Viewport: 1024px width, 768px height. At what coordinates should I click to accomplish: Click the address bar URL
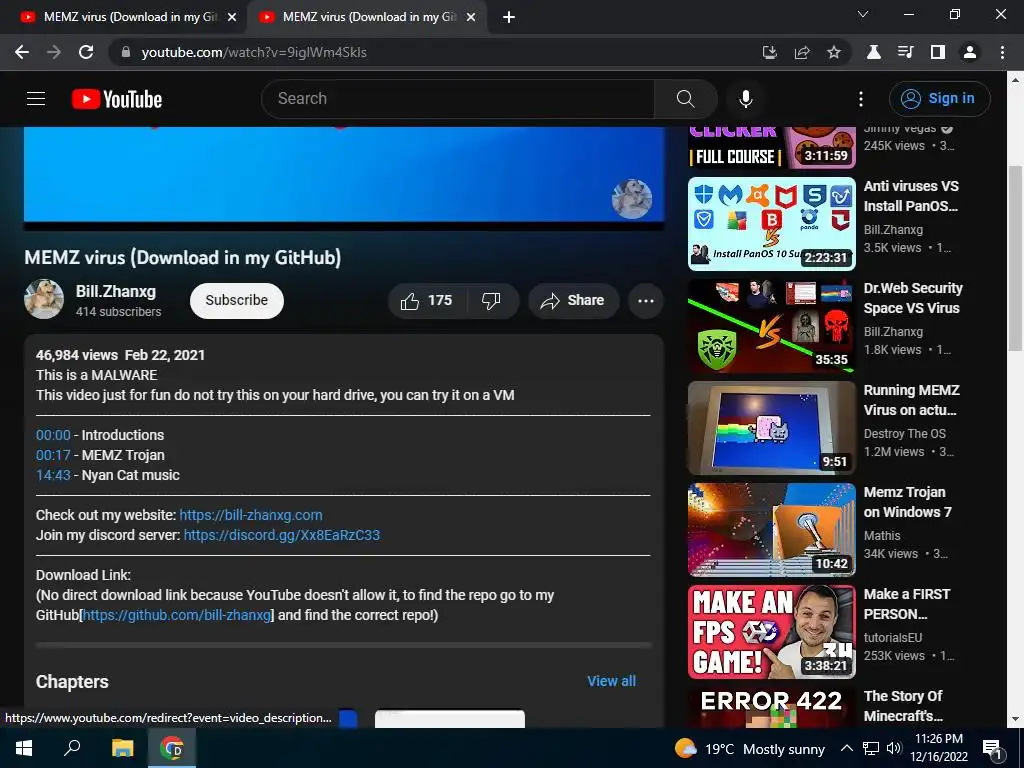pos(254,52)
